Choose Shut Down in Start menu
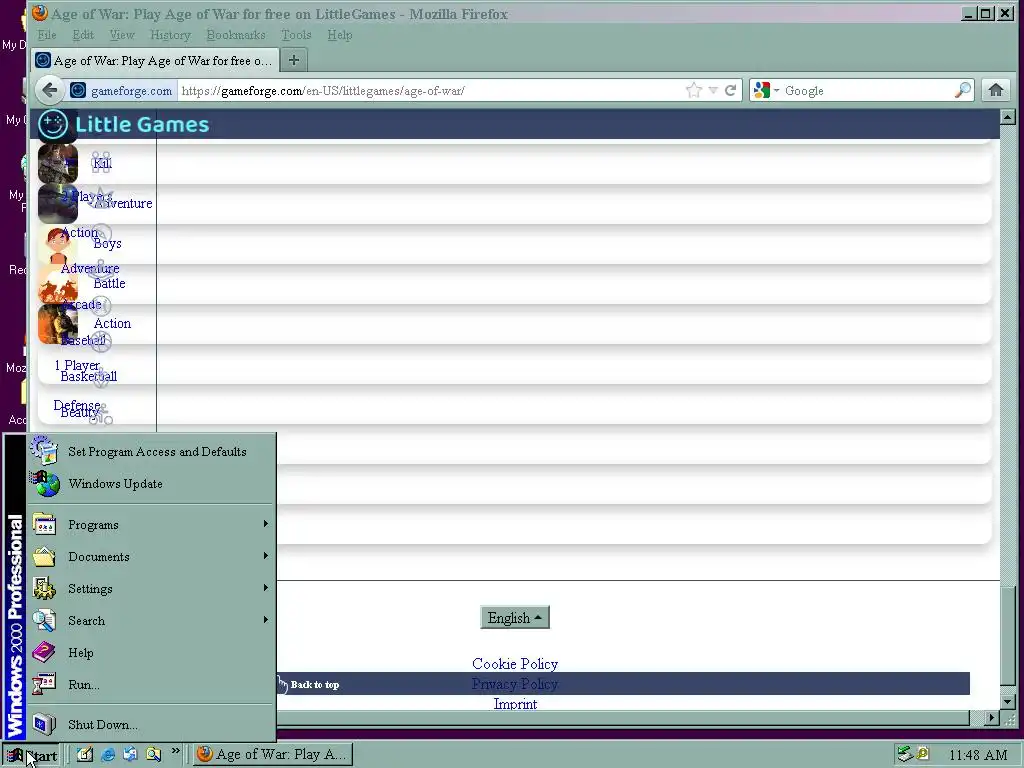 pos(152,724)
